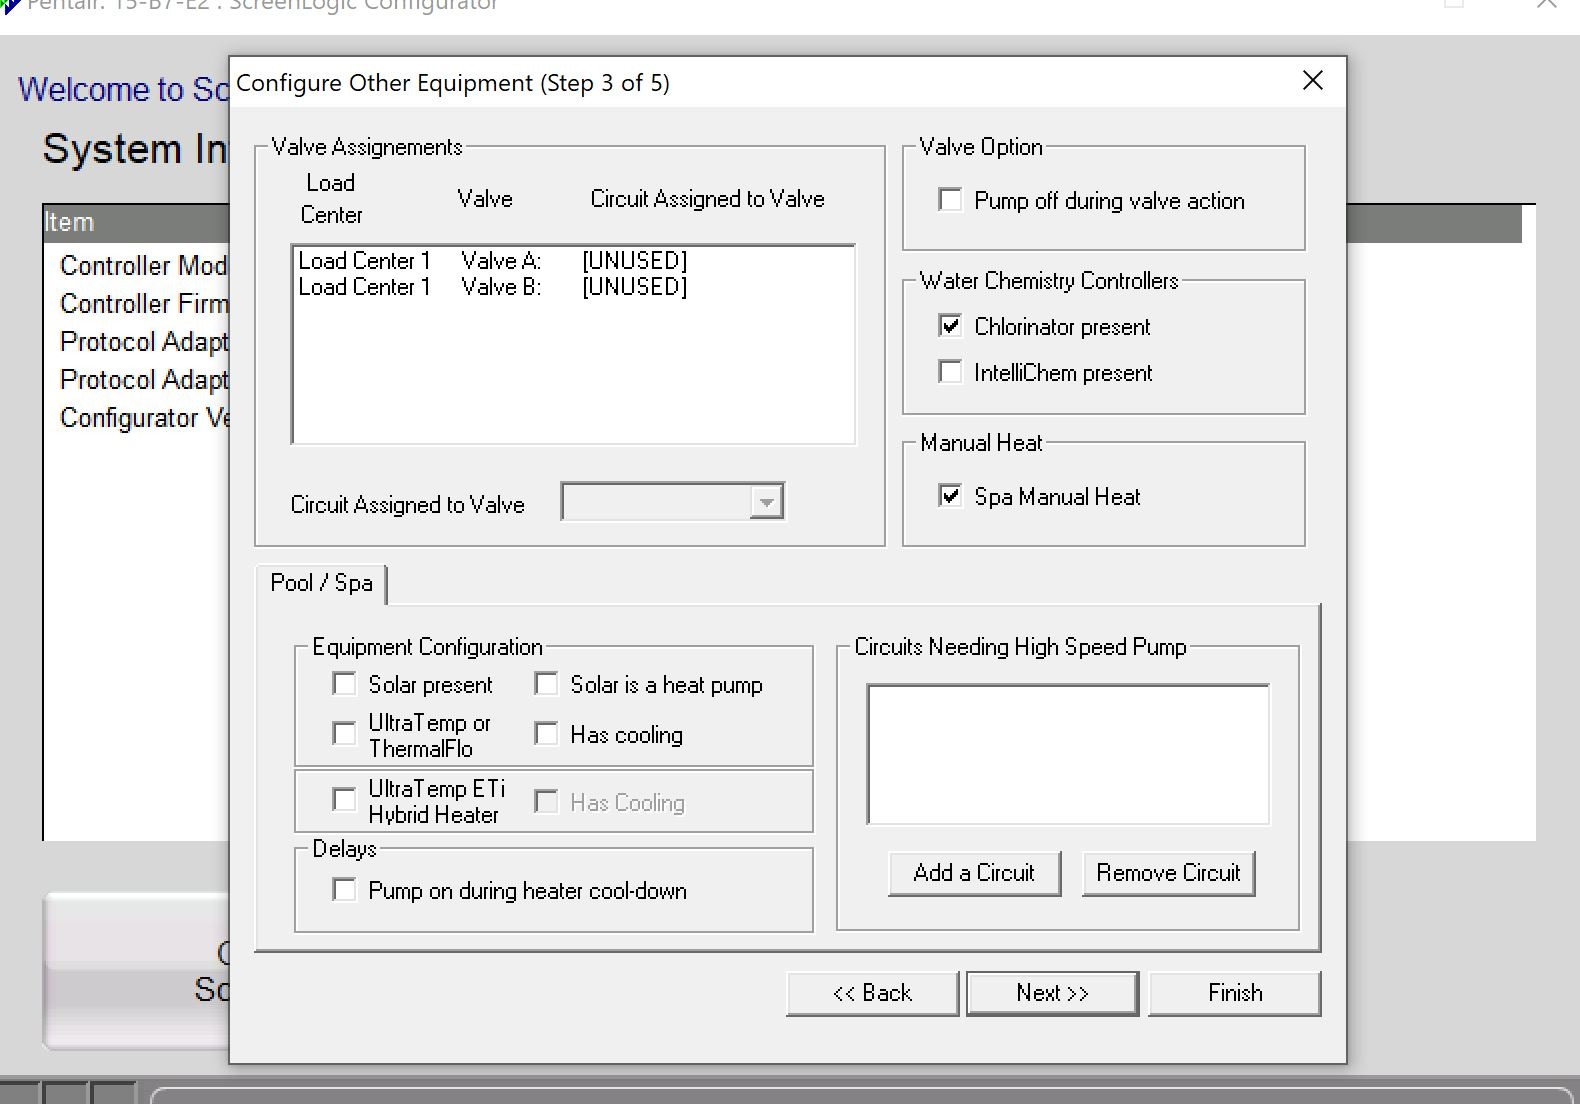Toggle Spa Manual Heat checkbox

click(x=950, y=496)
